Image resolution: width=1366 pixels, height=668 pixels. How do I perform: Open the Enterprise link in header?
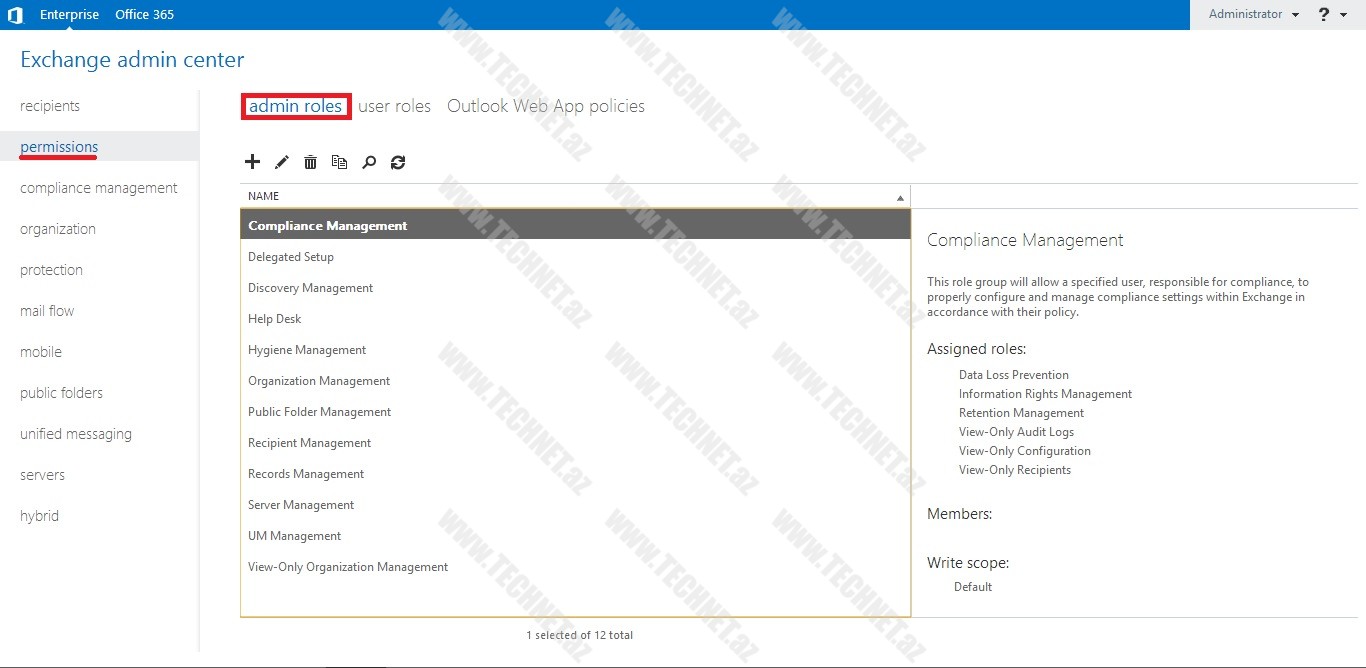point(69,15)
